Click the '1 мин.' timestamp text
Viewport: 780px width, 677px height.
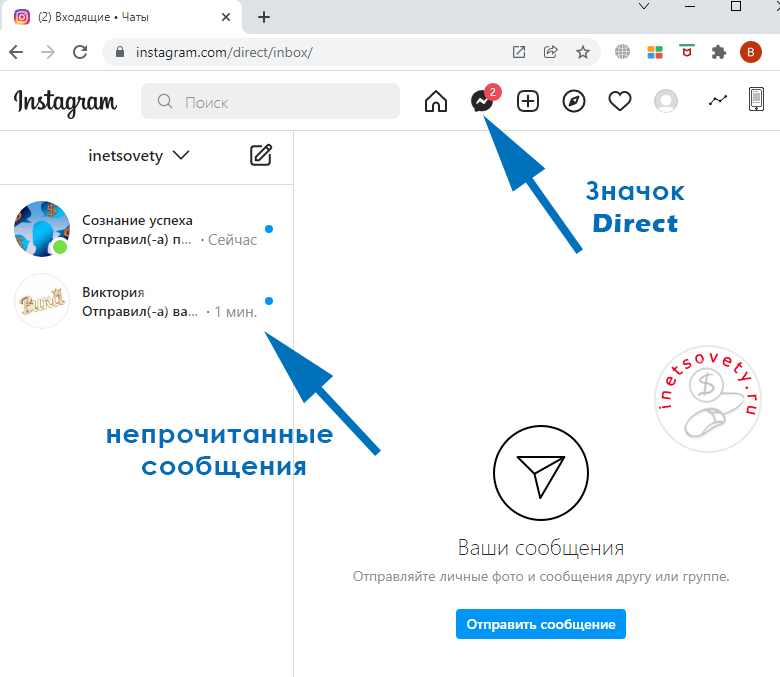point(236,312)
